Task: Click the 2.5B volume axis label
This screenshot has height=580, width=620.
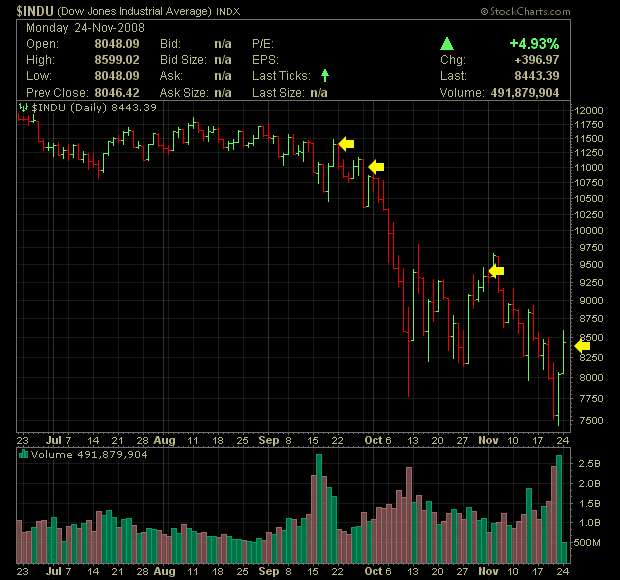Action: click(590, 463)
